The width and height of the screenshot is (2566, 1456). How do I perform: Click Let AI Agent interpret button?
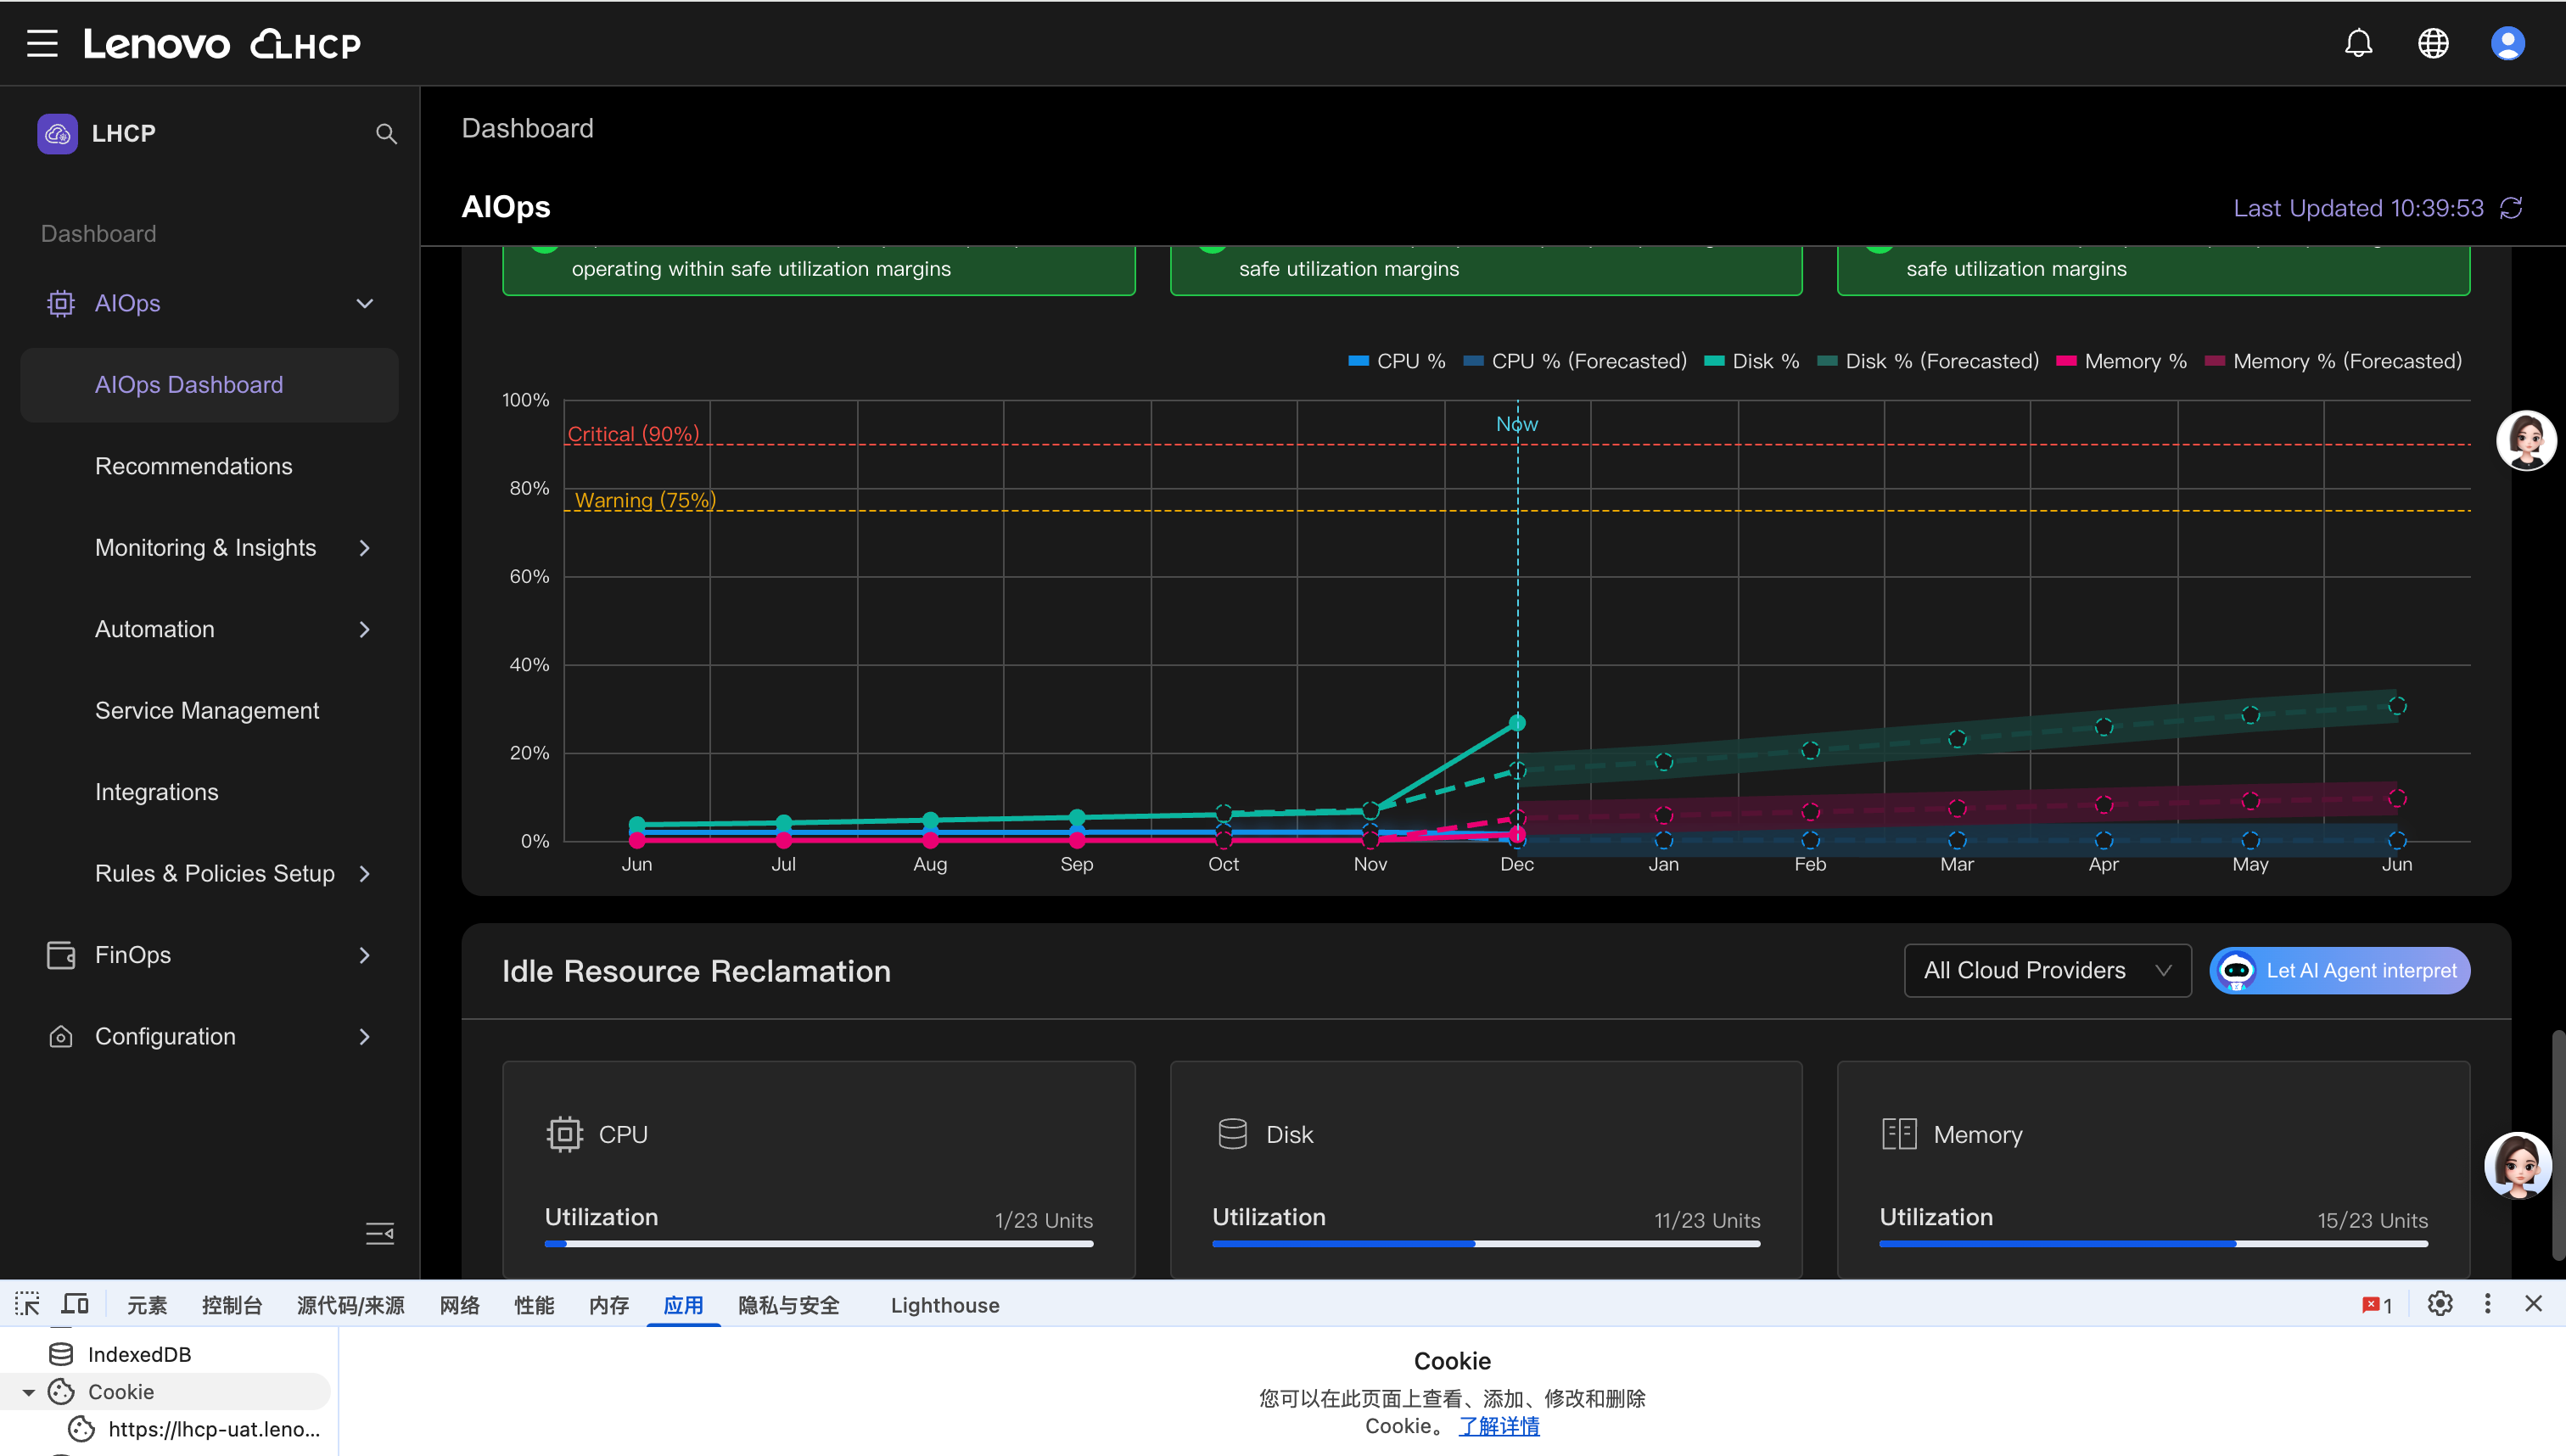2340,971
